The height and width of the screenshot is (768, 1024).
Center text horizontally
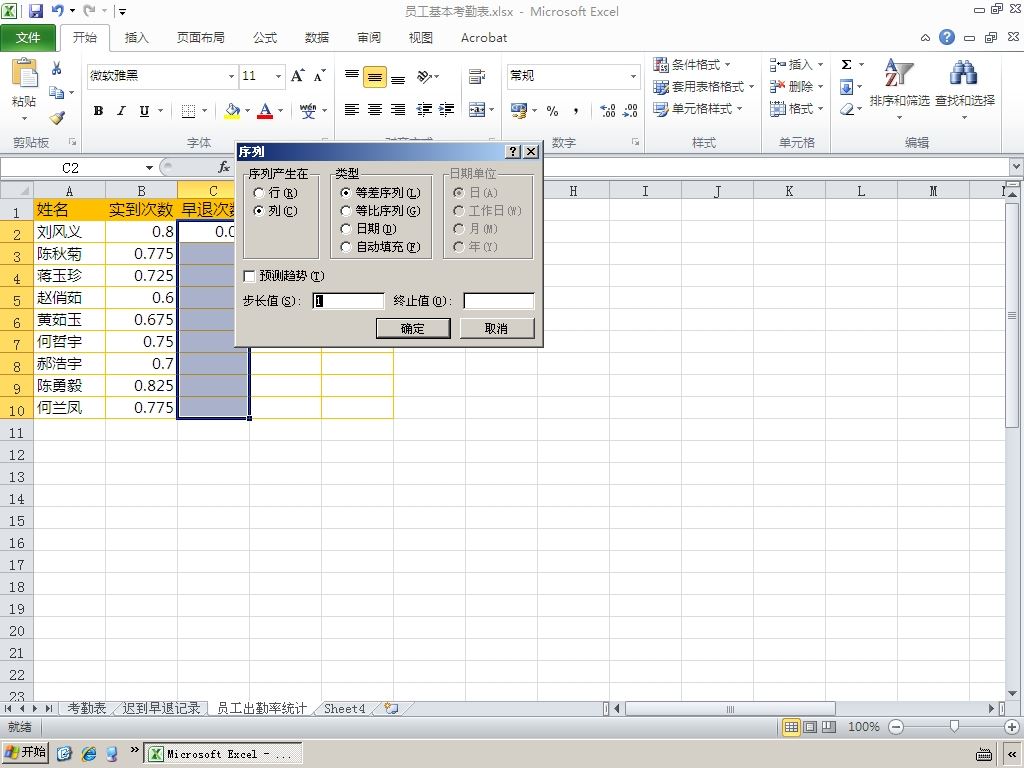tap(375, 110)
